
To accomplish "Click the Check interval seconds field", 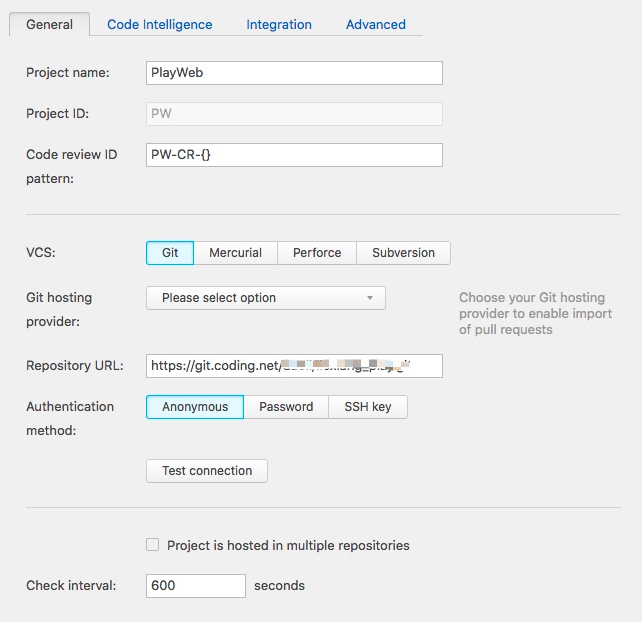I will [196, 585].
